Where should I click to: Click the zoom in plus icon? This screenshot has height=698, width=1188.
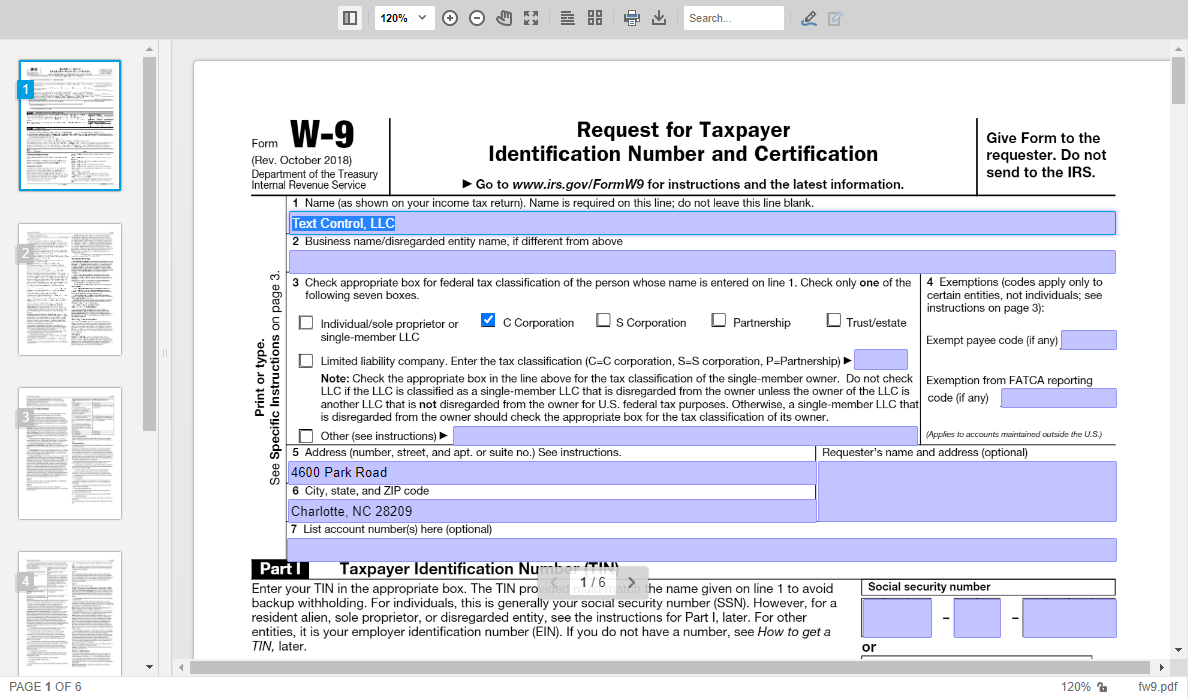click(x=450, y=18)
